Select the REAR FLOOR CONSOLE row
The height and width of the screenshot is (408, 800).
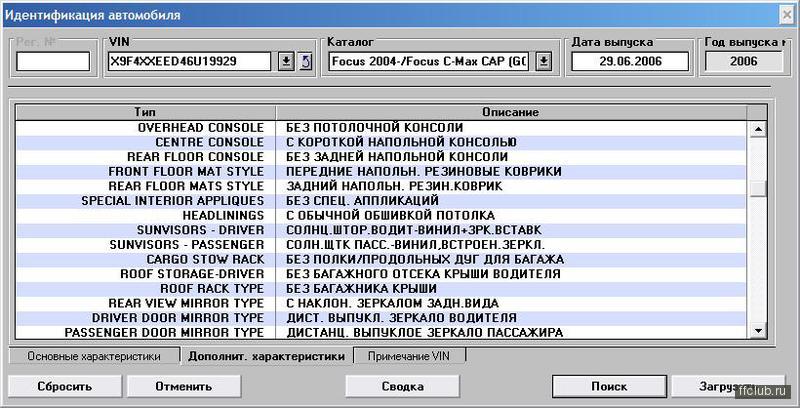[382, 157]
